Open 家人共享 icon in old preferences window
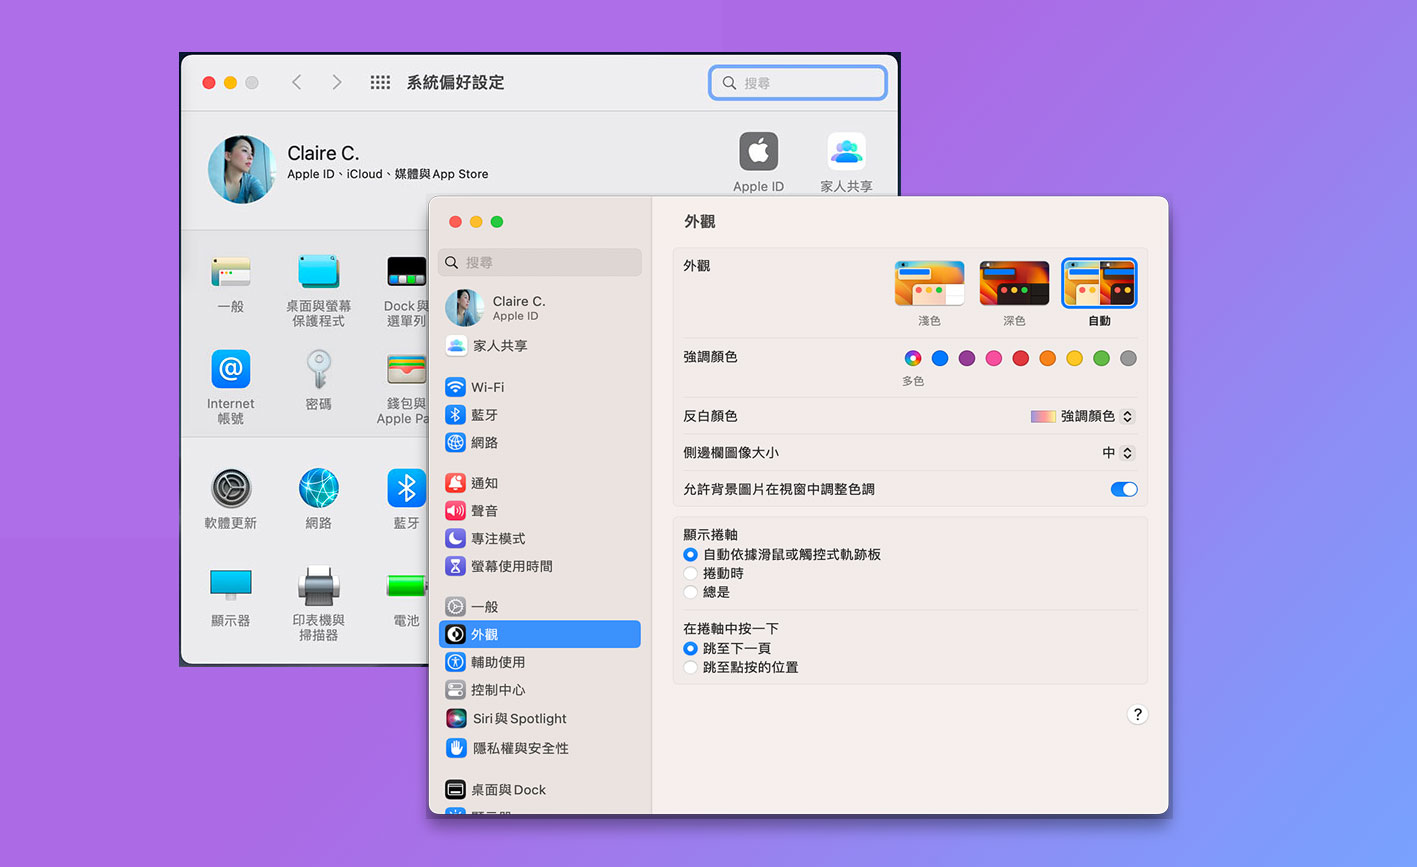 (846, 153)
